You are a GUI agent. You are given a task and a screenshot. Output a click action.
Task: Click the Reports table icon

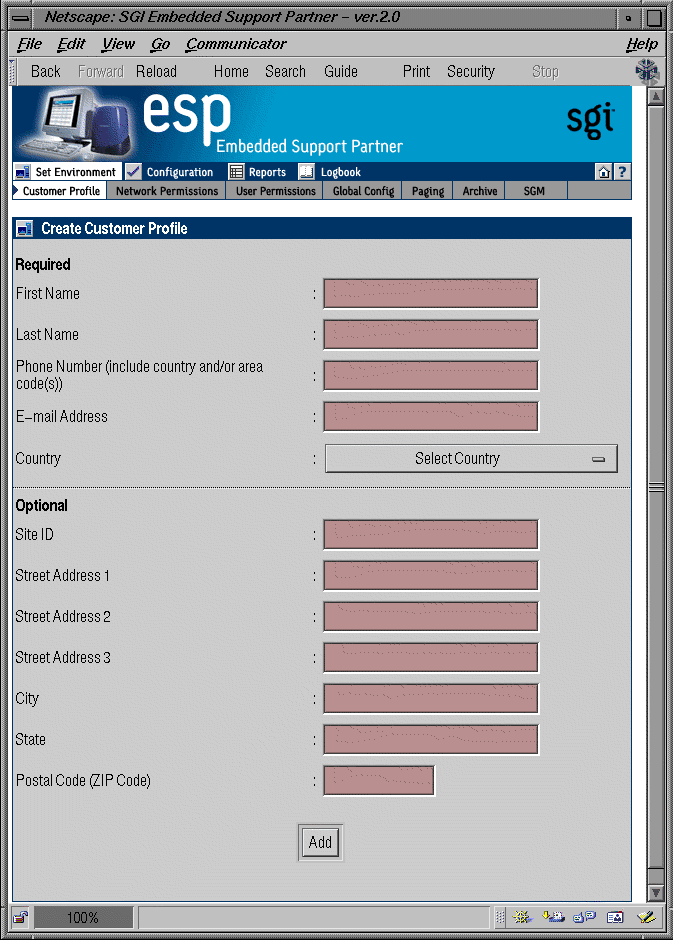tap(237, 172)
